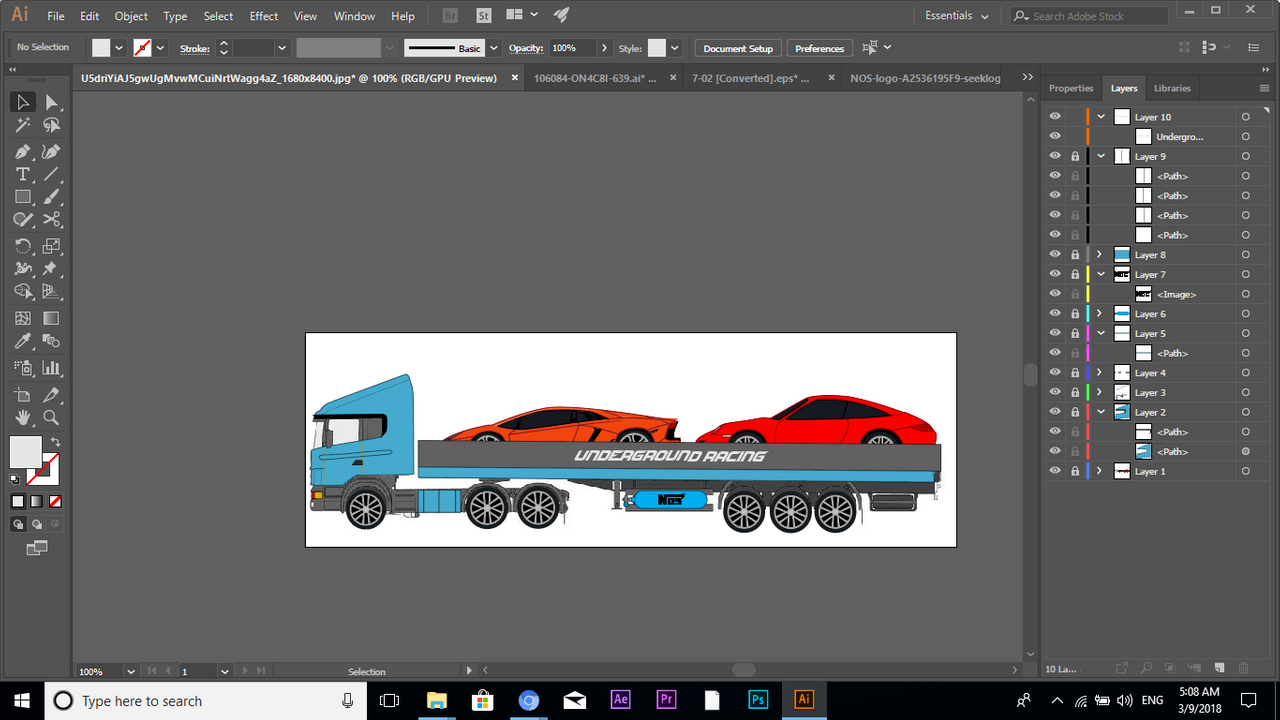Click Create New Layer icon in Layers panel
This screenshot has width=1280, height=720.
[1219, 668]
